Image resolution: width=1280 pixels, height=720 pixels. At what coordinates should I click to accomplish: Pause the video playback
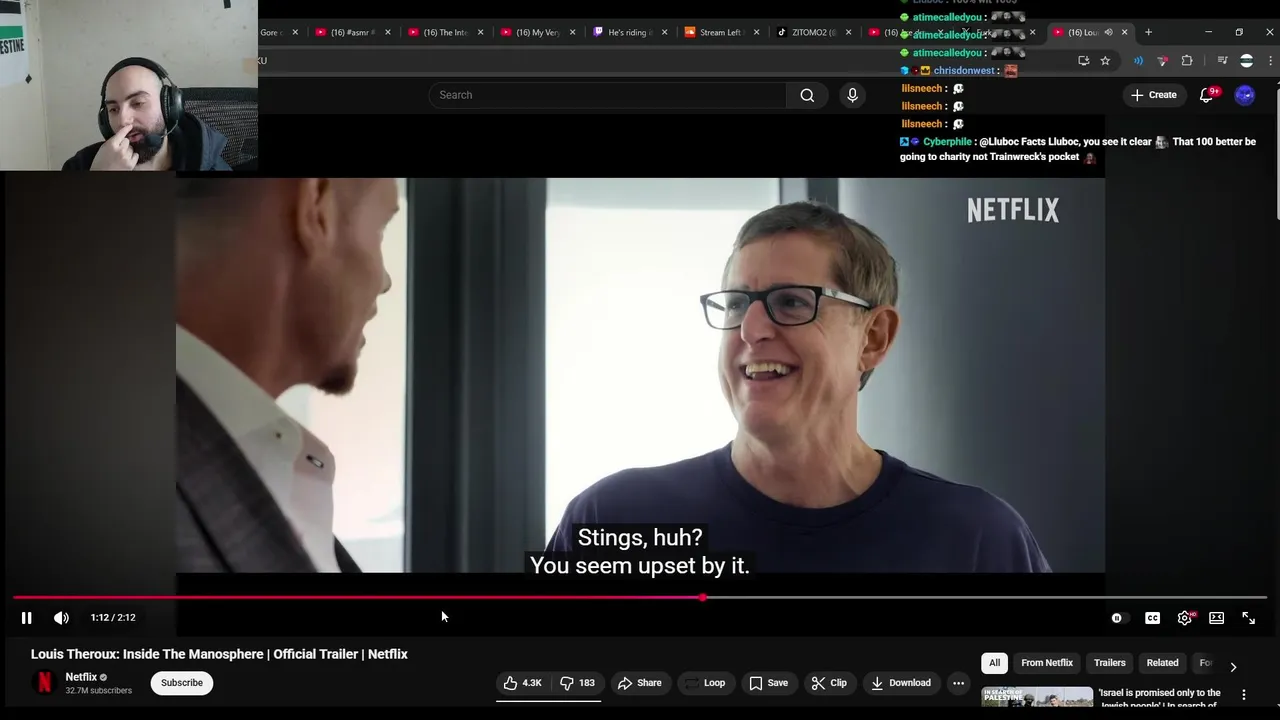(x=27, y=618)
